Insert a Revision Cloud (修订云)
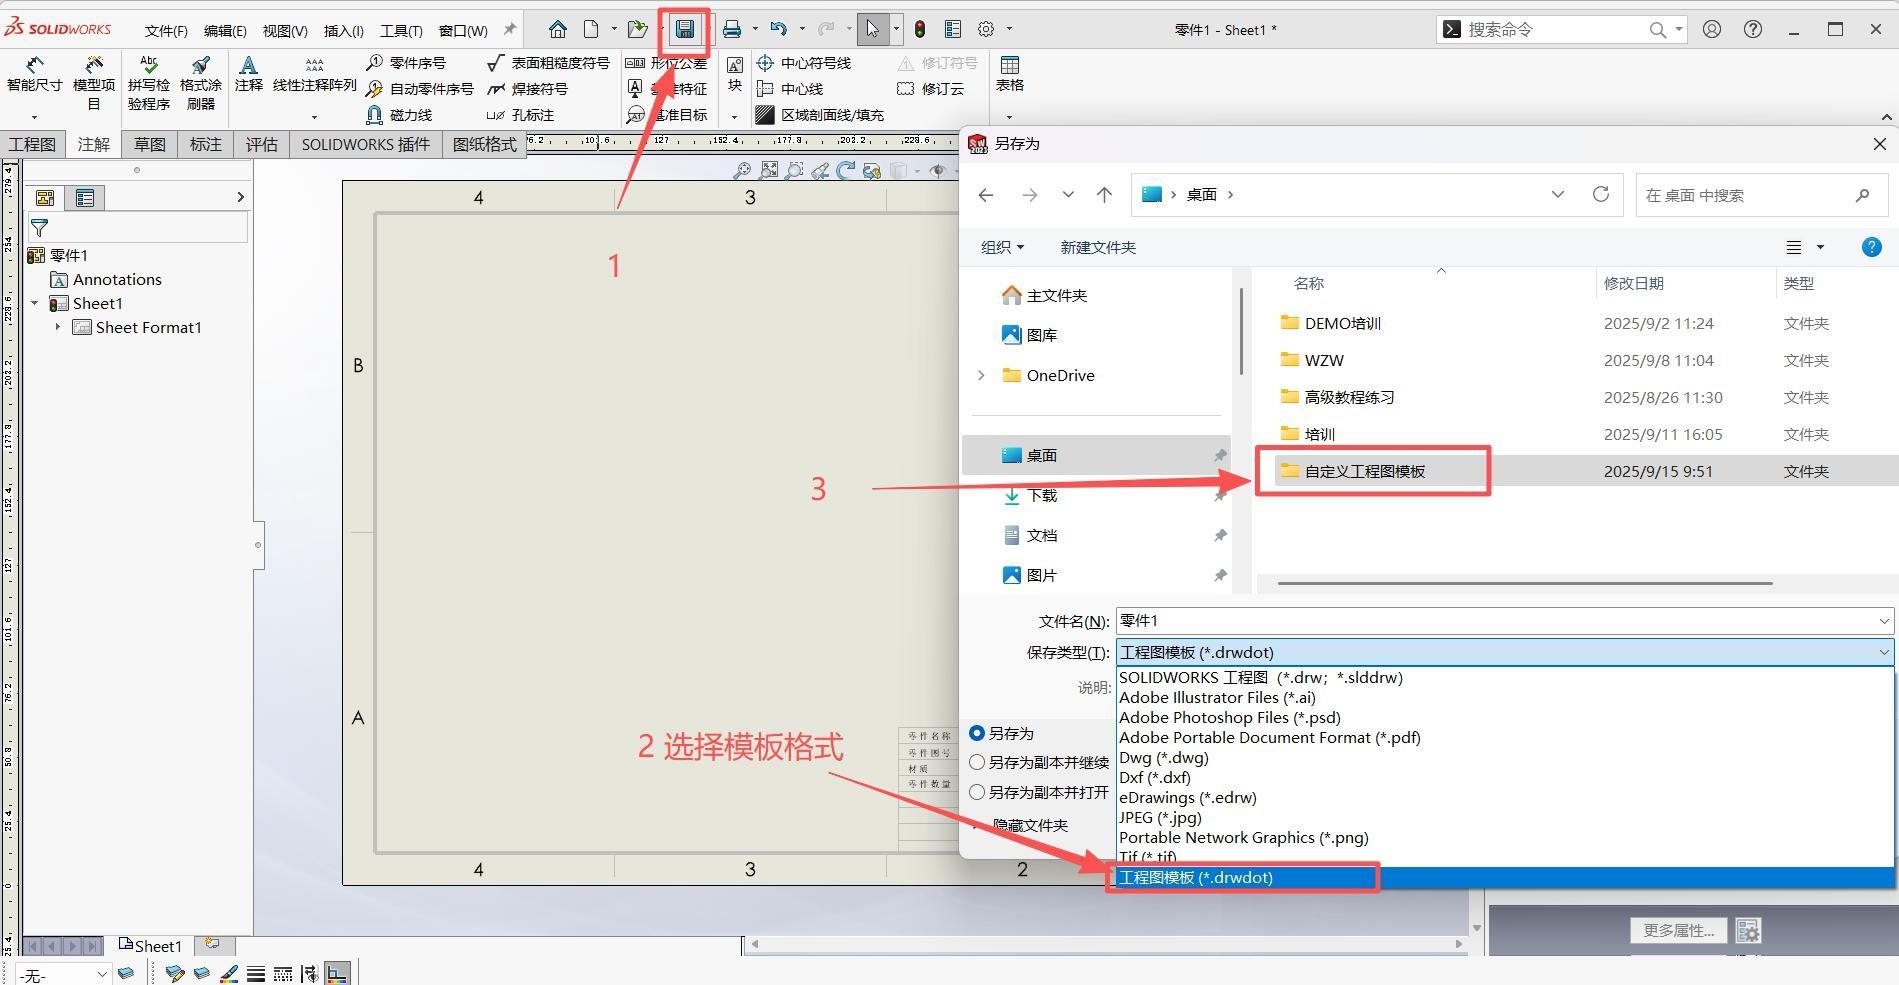The image size is (1899, 985). [931, 88]
